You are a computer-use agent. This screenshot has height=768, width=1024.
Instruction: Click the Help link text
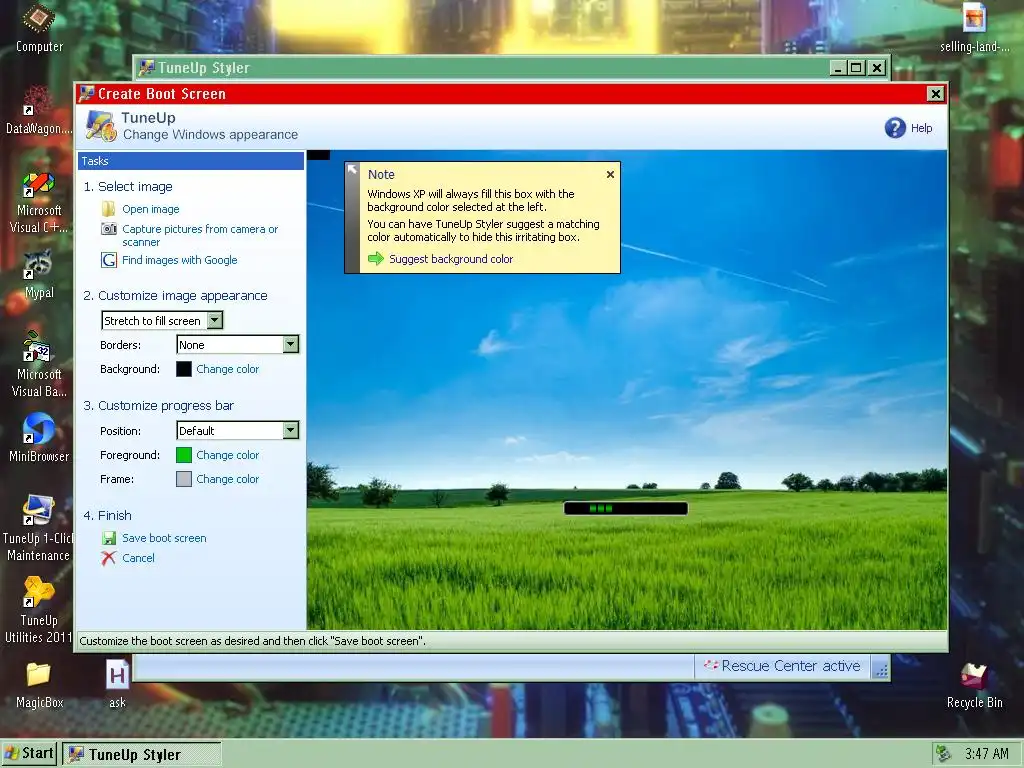(x=921, y=128)
